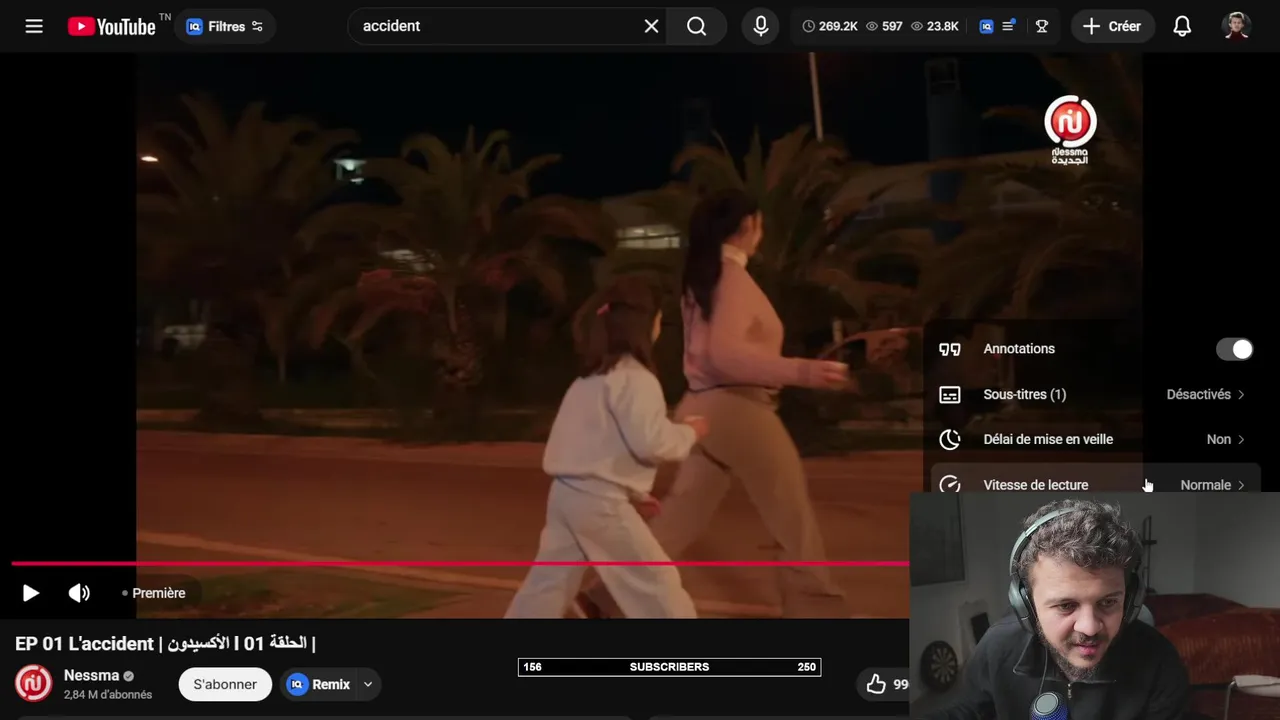Image resolution: width=1280 pixels, height=720 pixels.
Task: Mute the video volume
Action: [x=79, y=593]
